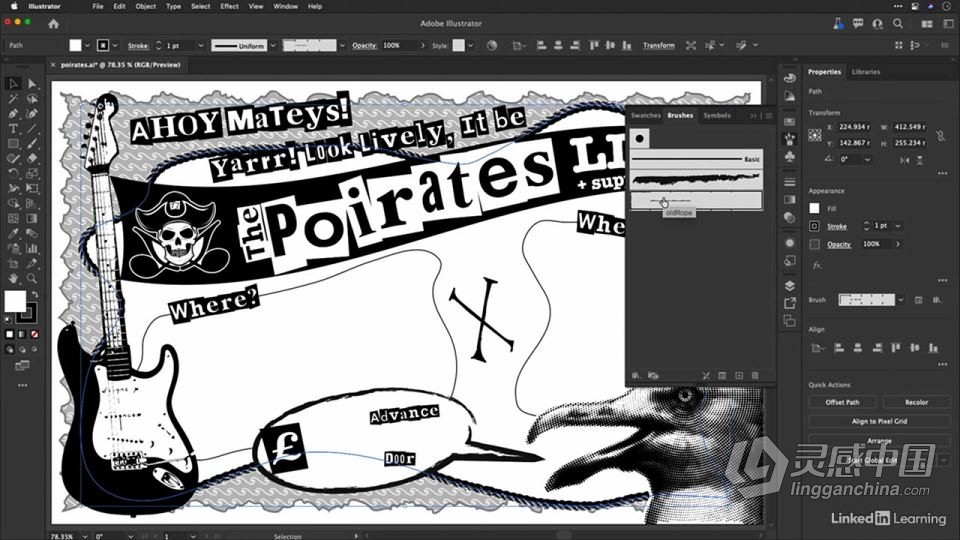The height and width of the screenshot is (540, 960).
Task: Click the Home icon
Action: click(53, 24)
